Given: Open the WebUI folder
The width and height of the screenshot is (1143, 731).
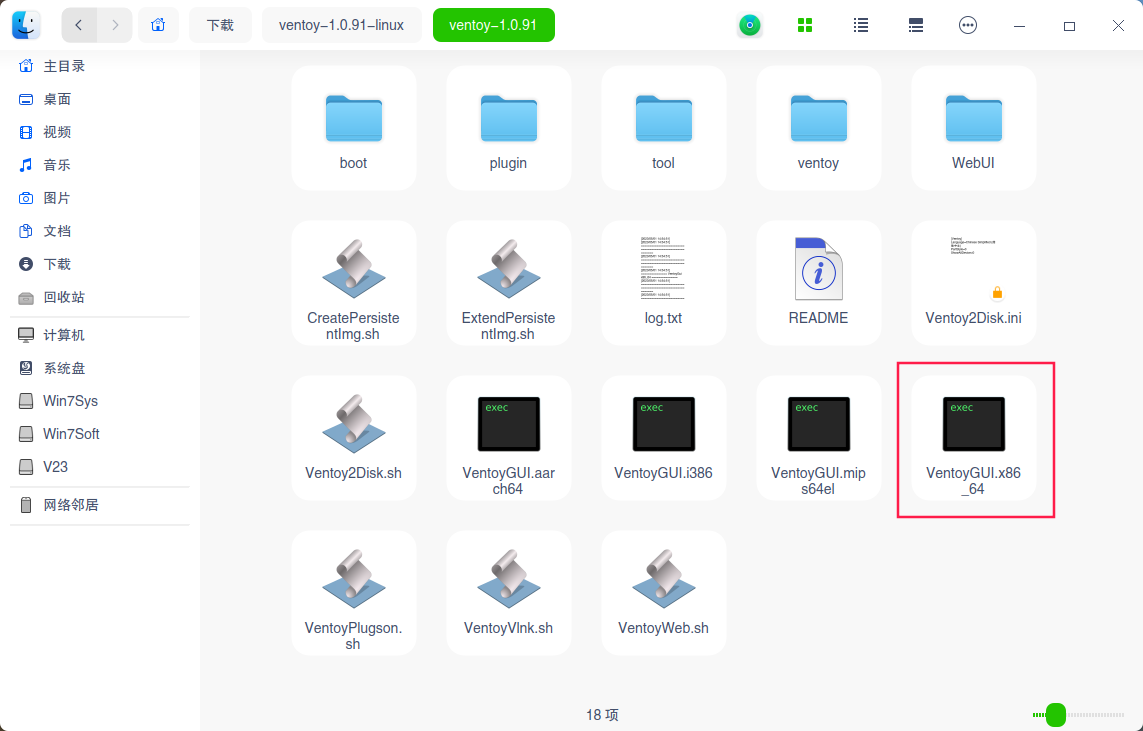Looking at the screenshot, I should (x=973, y=128).
